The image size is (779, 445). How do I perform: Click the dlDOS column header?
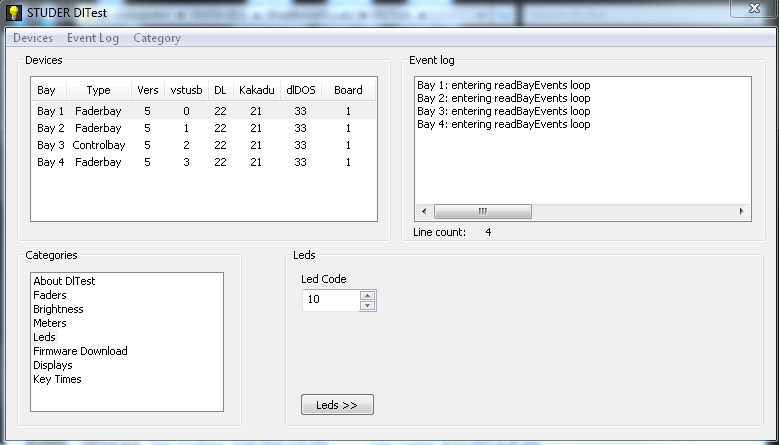[301, 90]
